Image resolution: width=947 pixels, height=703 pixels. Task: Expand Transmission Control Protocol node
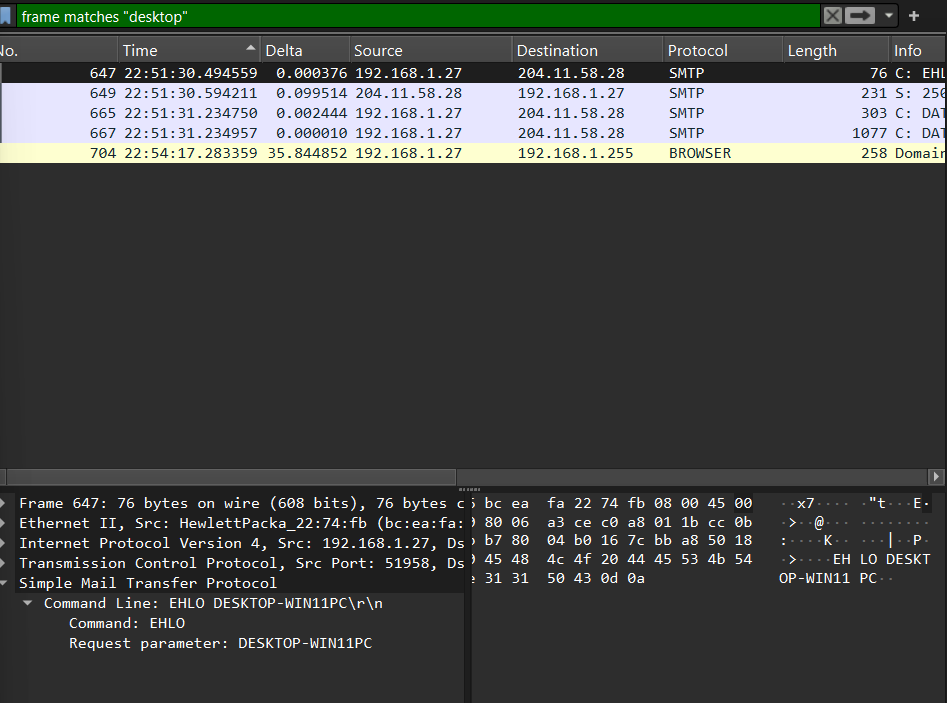(x=3, y=563)
